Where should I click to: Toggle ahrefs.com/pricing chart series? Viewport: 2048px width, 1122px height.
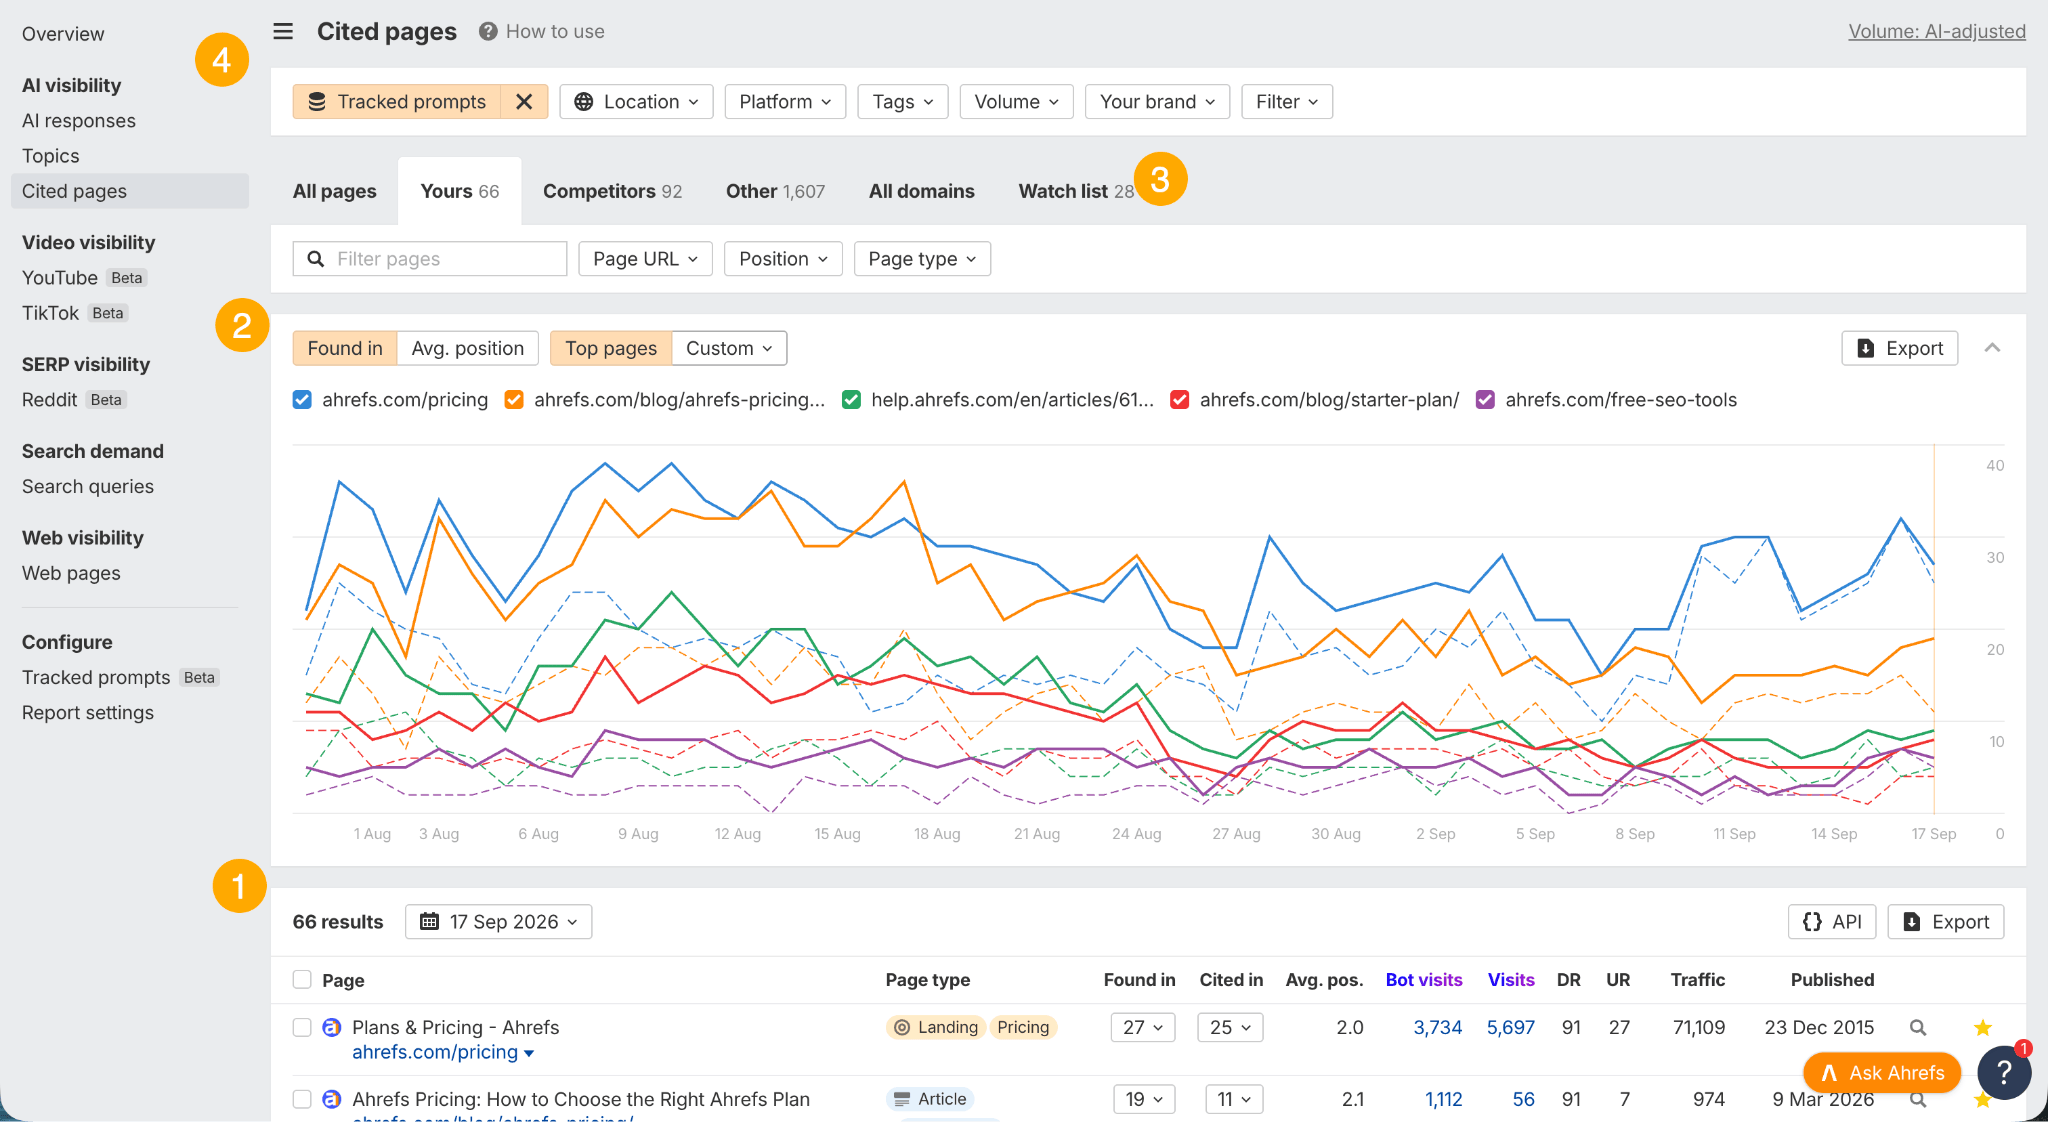[302, 400]
